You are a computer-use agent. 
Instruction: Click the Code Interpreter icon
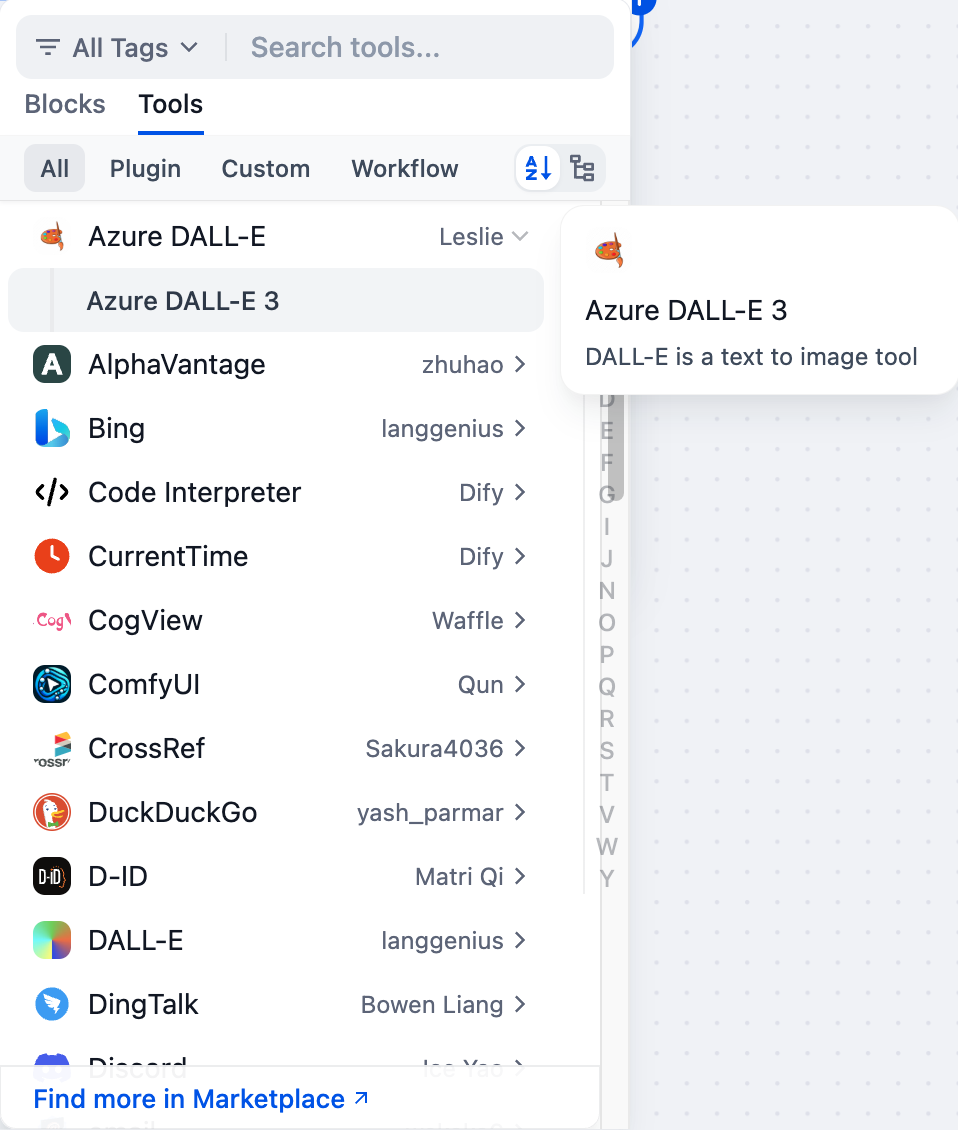pyautogui.click(x=51, y=493)
